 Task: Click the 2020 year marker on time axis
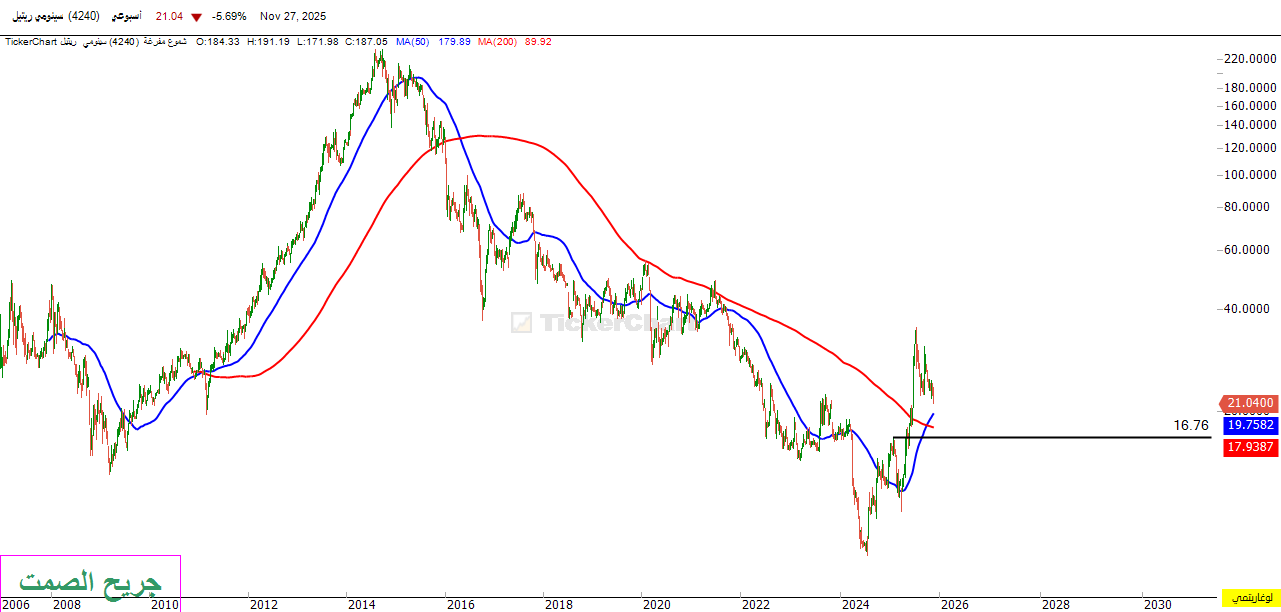pyautogui.click(x=656, y=604)
